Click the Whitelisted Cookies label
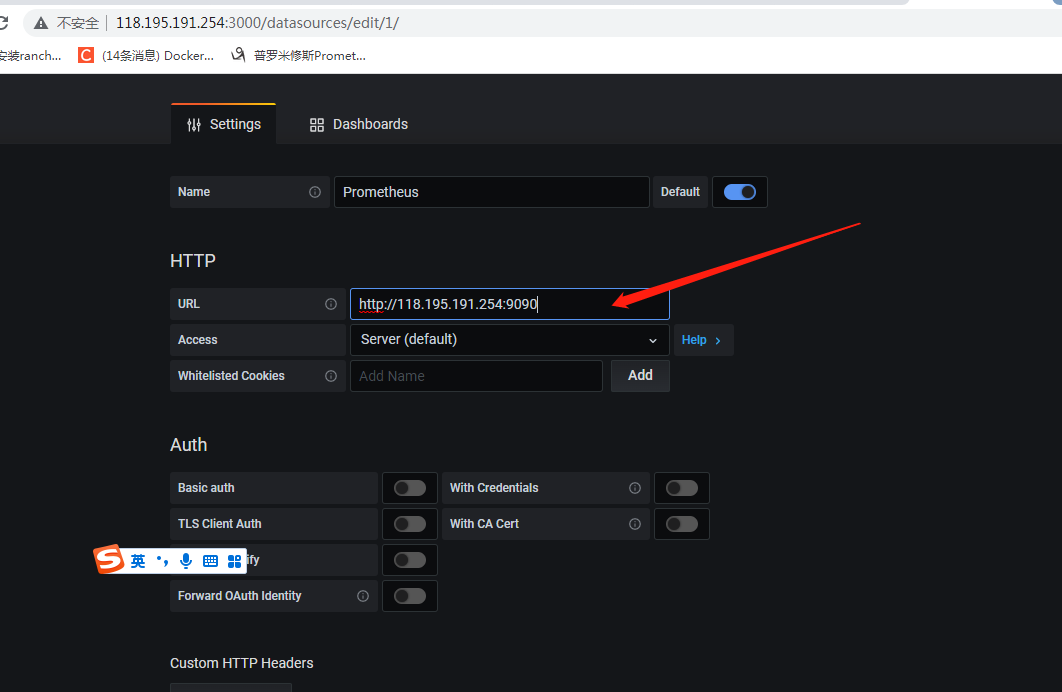The width and height of the screenshot is (1062, 692). 231,376
